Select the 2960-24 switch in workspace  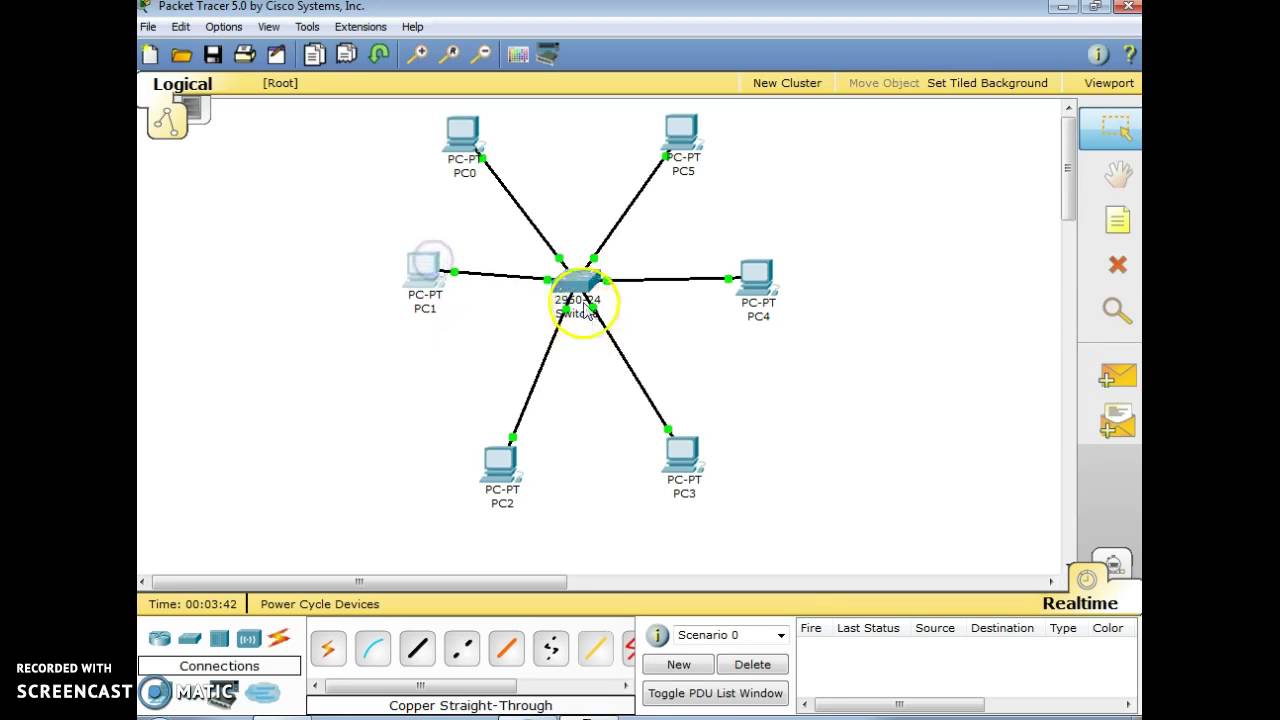(x=578, y=284)
